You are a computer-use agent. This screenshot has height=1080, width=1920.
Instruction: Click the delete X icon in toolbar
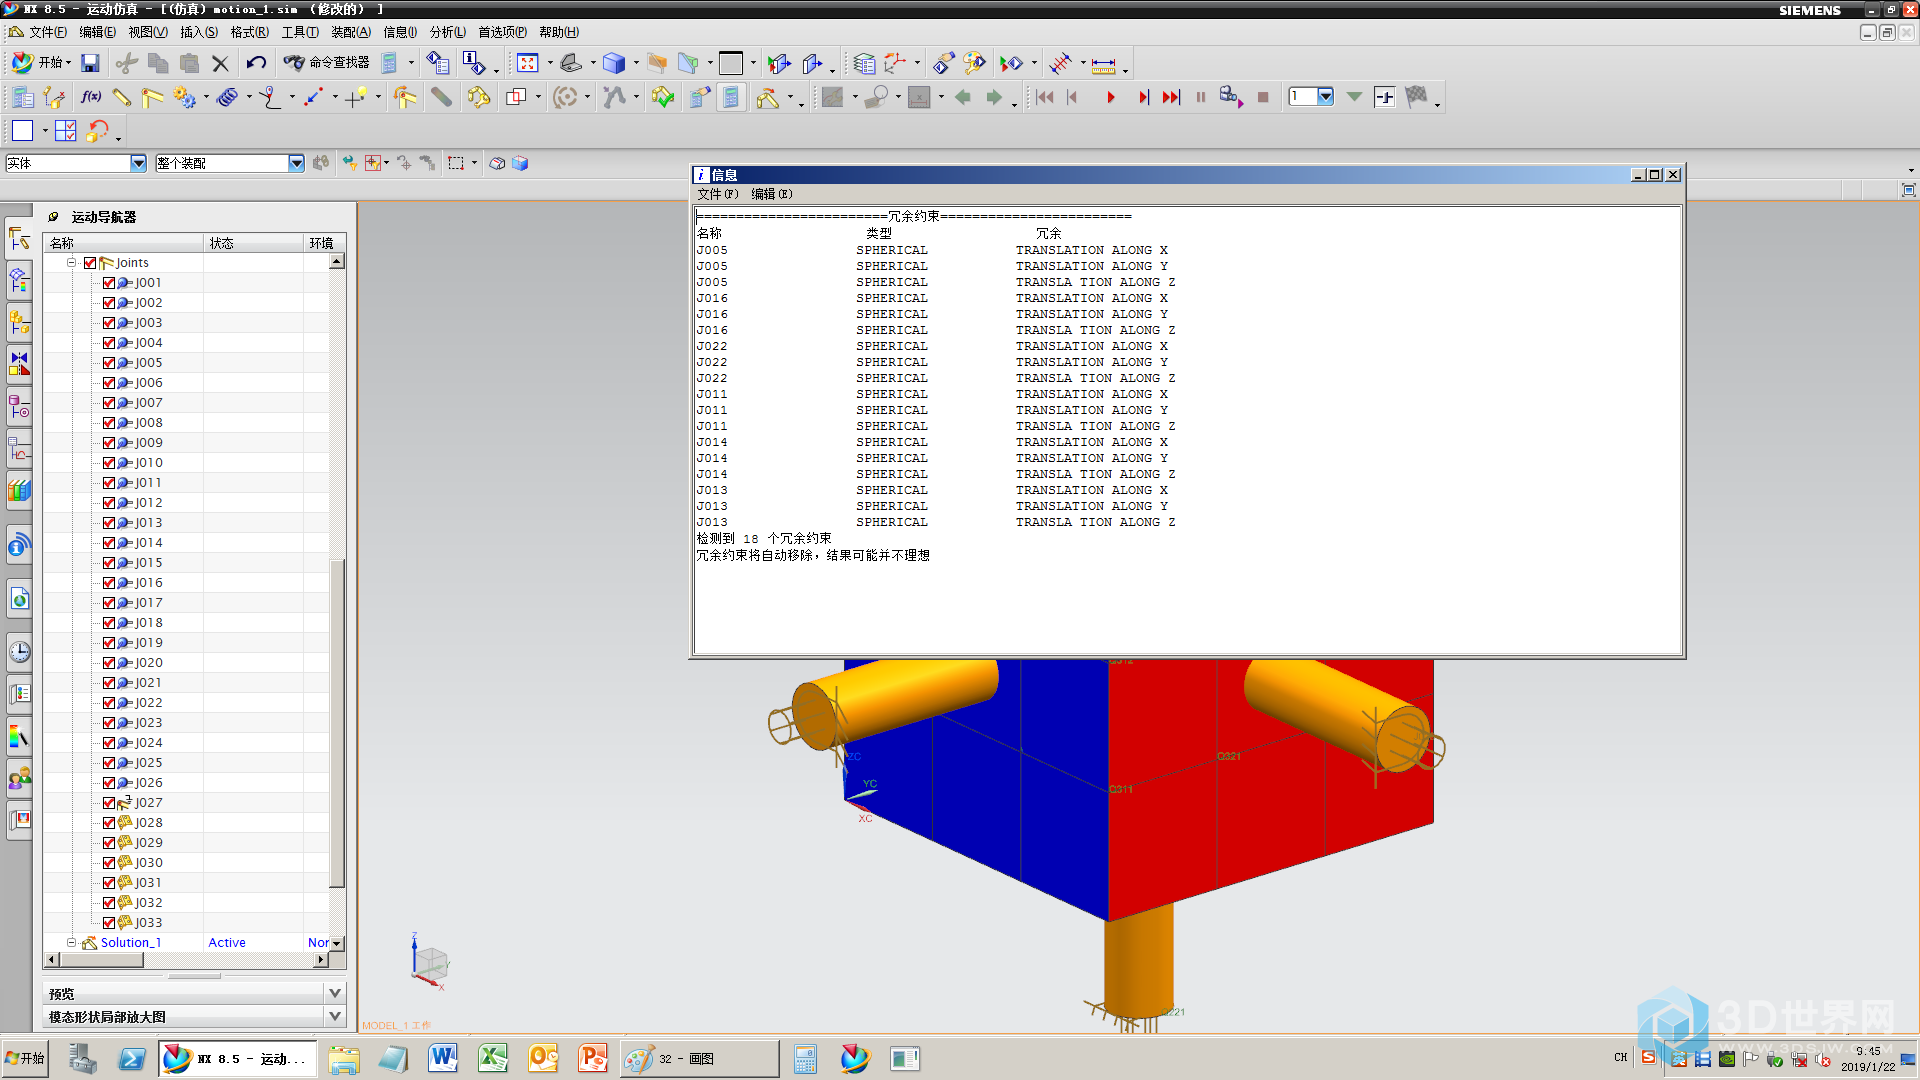[x=220, y=64]
